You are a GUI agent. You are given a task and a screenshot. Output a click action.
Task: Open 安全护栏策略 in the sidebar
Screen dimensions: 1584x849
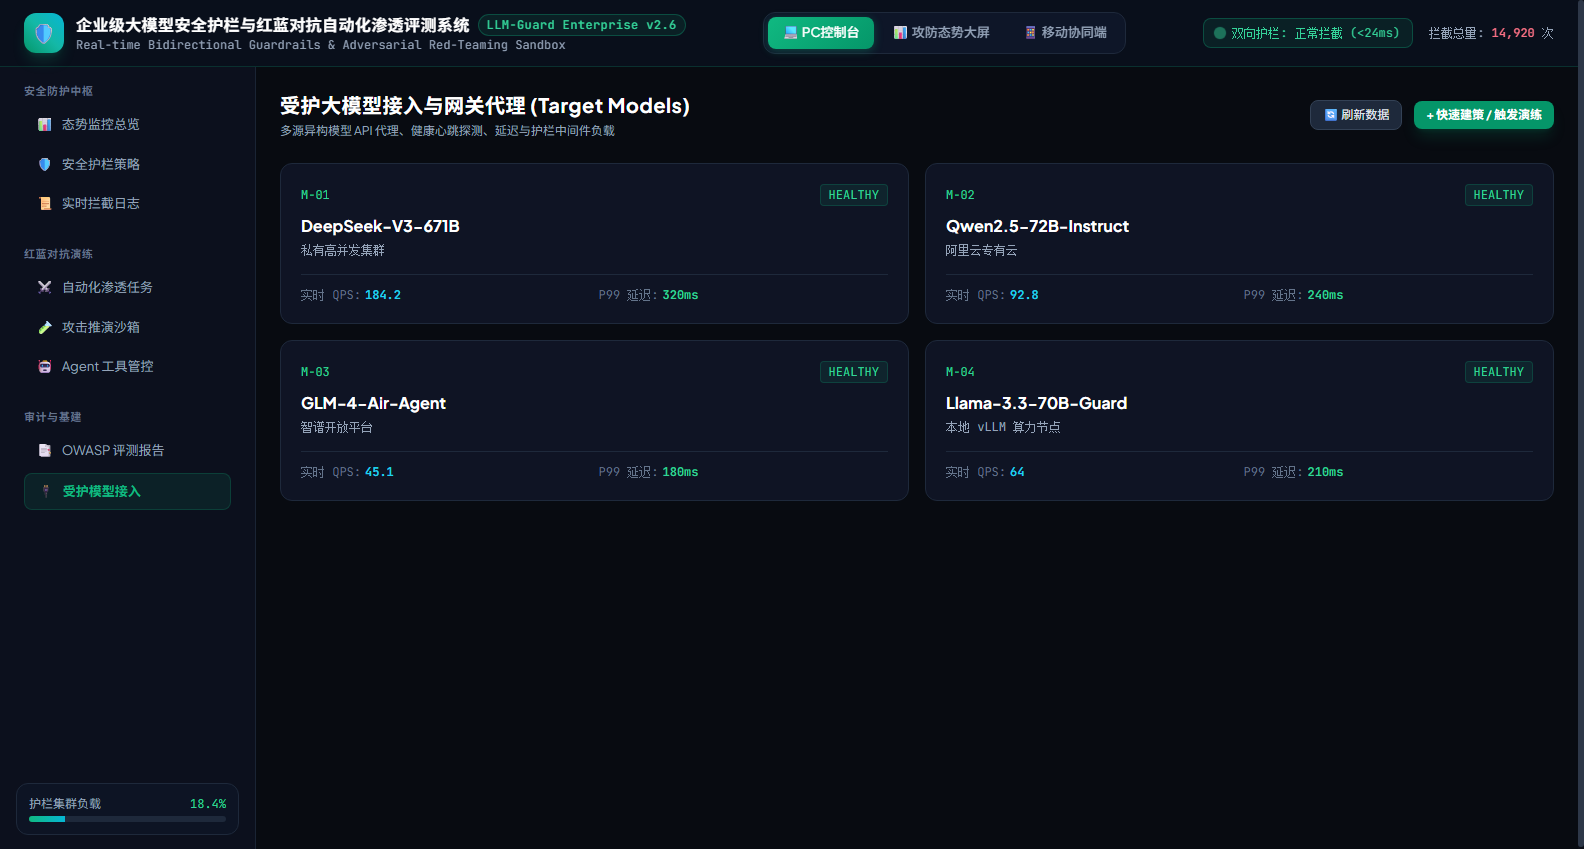point(127,164)
